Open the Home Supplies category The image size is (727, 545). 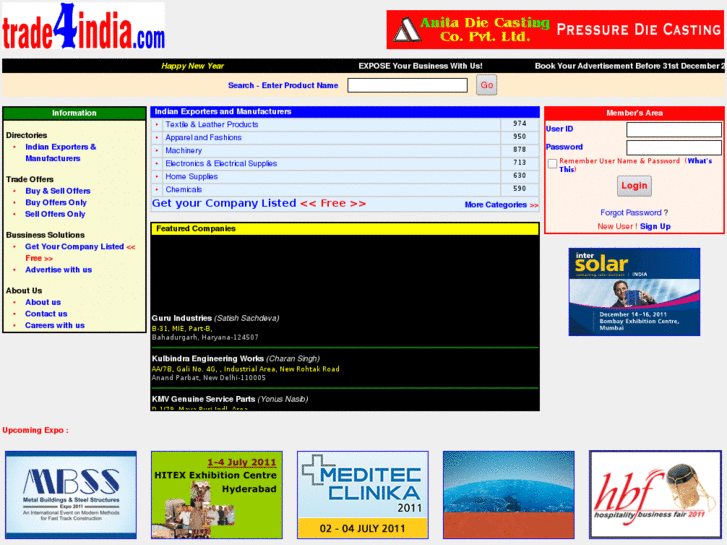[x=191, y=176]
